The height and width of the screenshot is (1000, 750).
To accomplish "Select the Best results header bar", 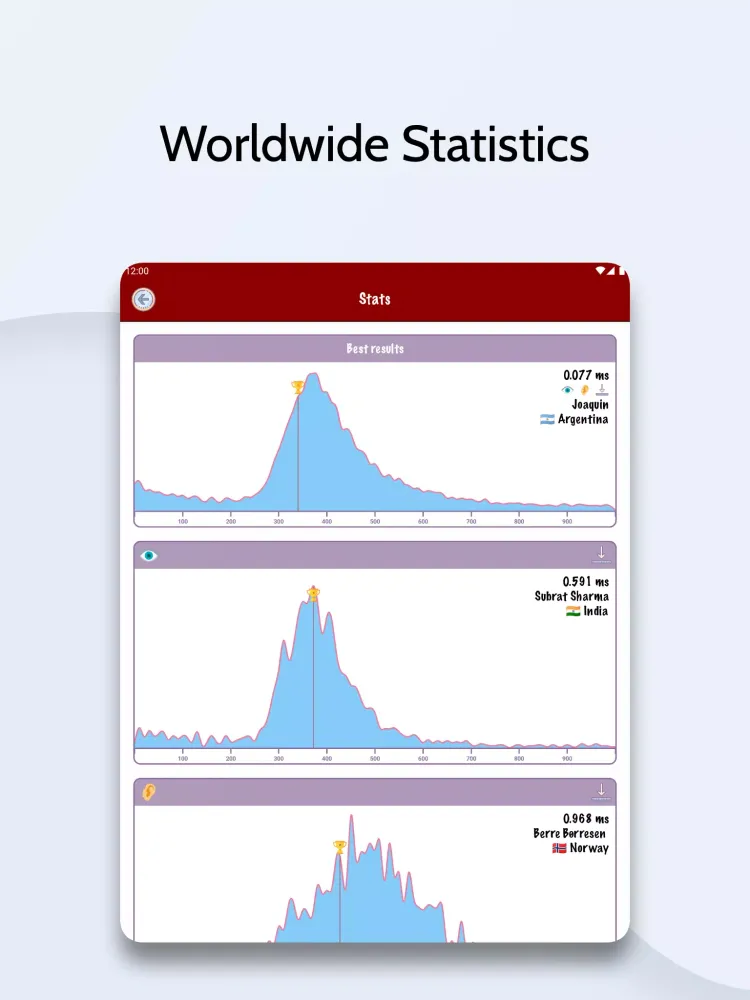I will coord(375,349).
